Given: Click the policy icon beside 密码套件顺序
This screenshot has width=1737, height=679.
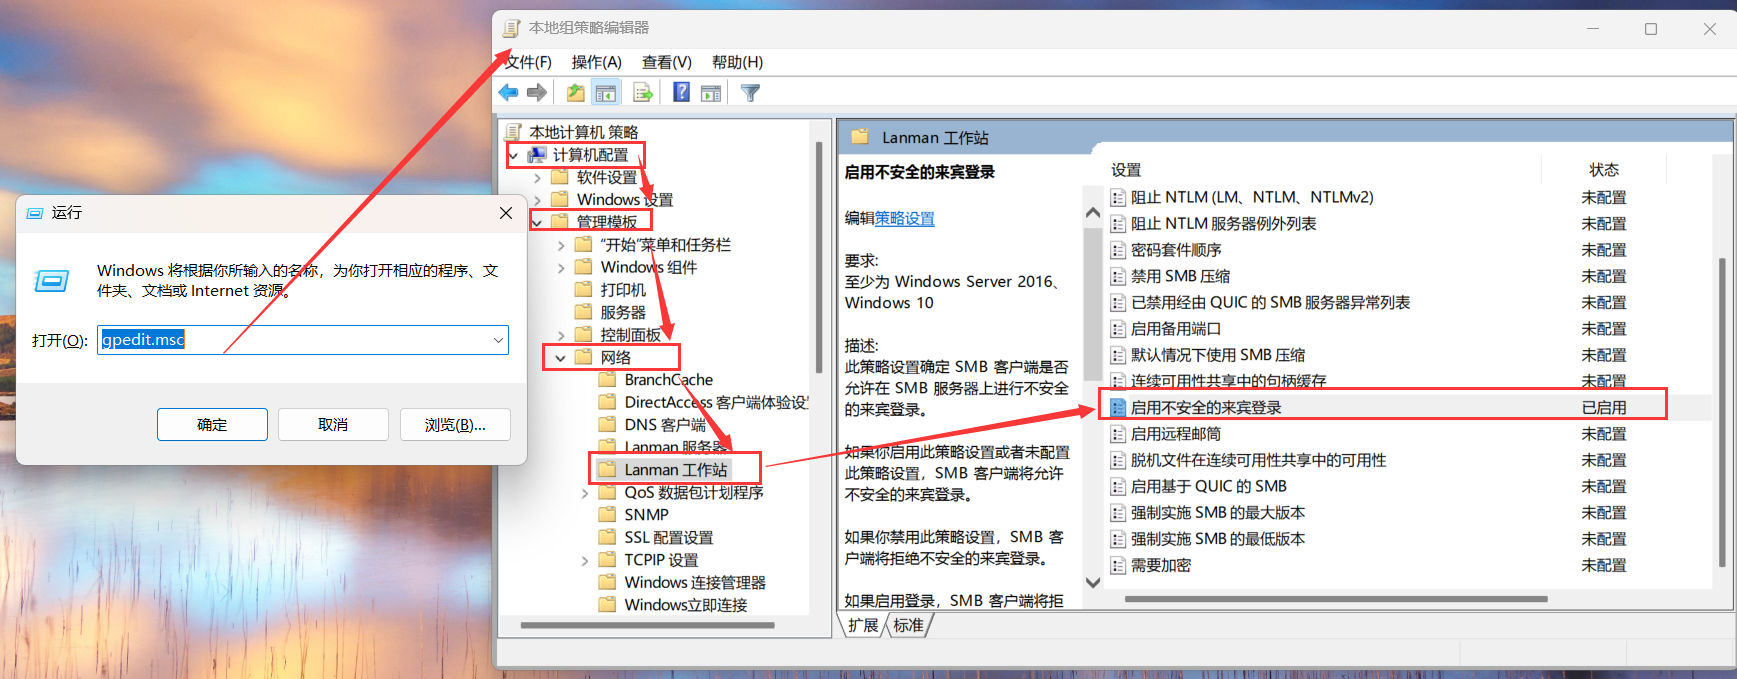Looking at the screenshot, I should click(x=1118, y=250).
